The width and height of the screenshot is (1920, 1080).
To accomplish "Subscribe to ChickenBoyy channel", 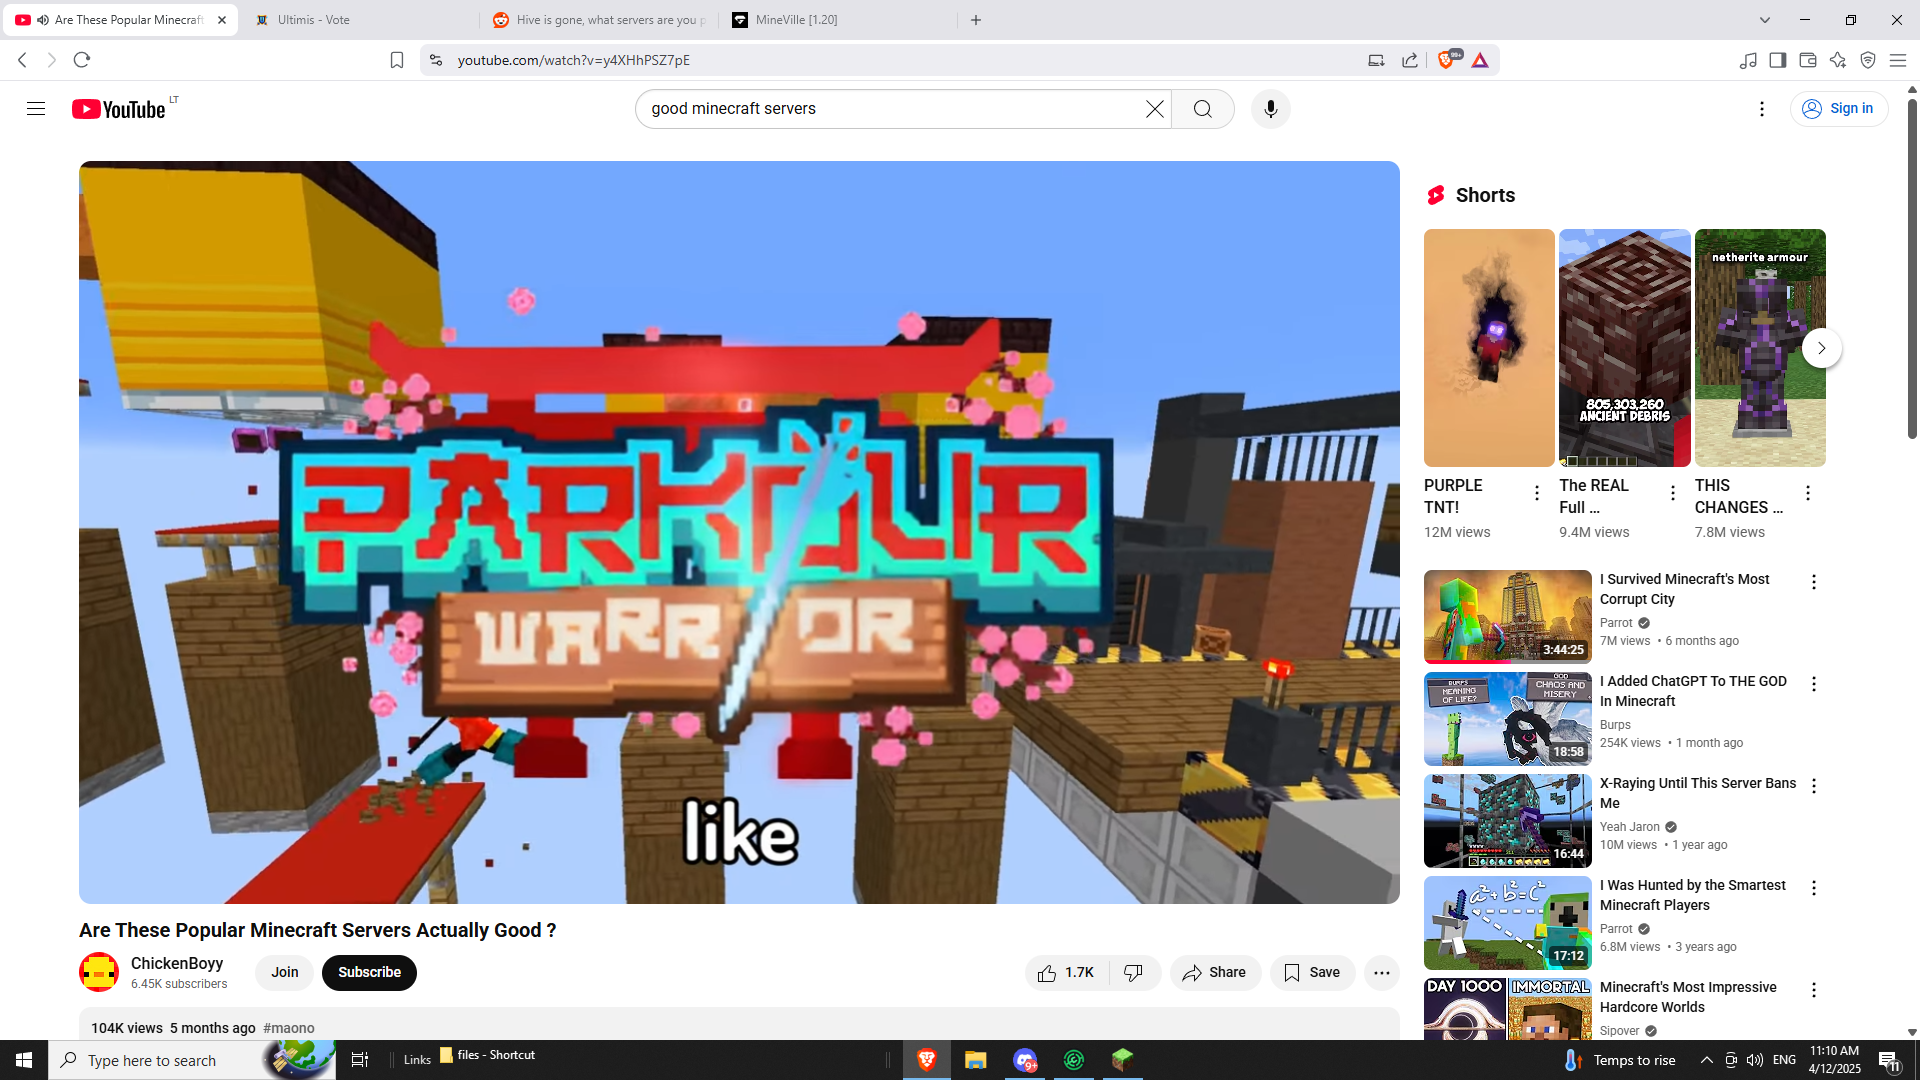I will click(369, 972).
